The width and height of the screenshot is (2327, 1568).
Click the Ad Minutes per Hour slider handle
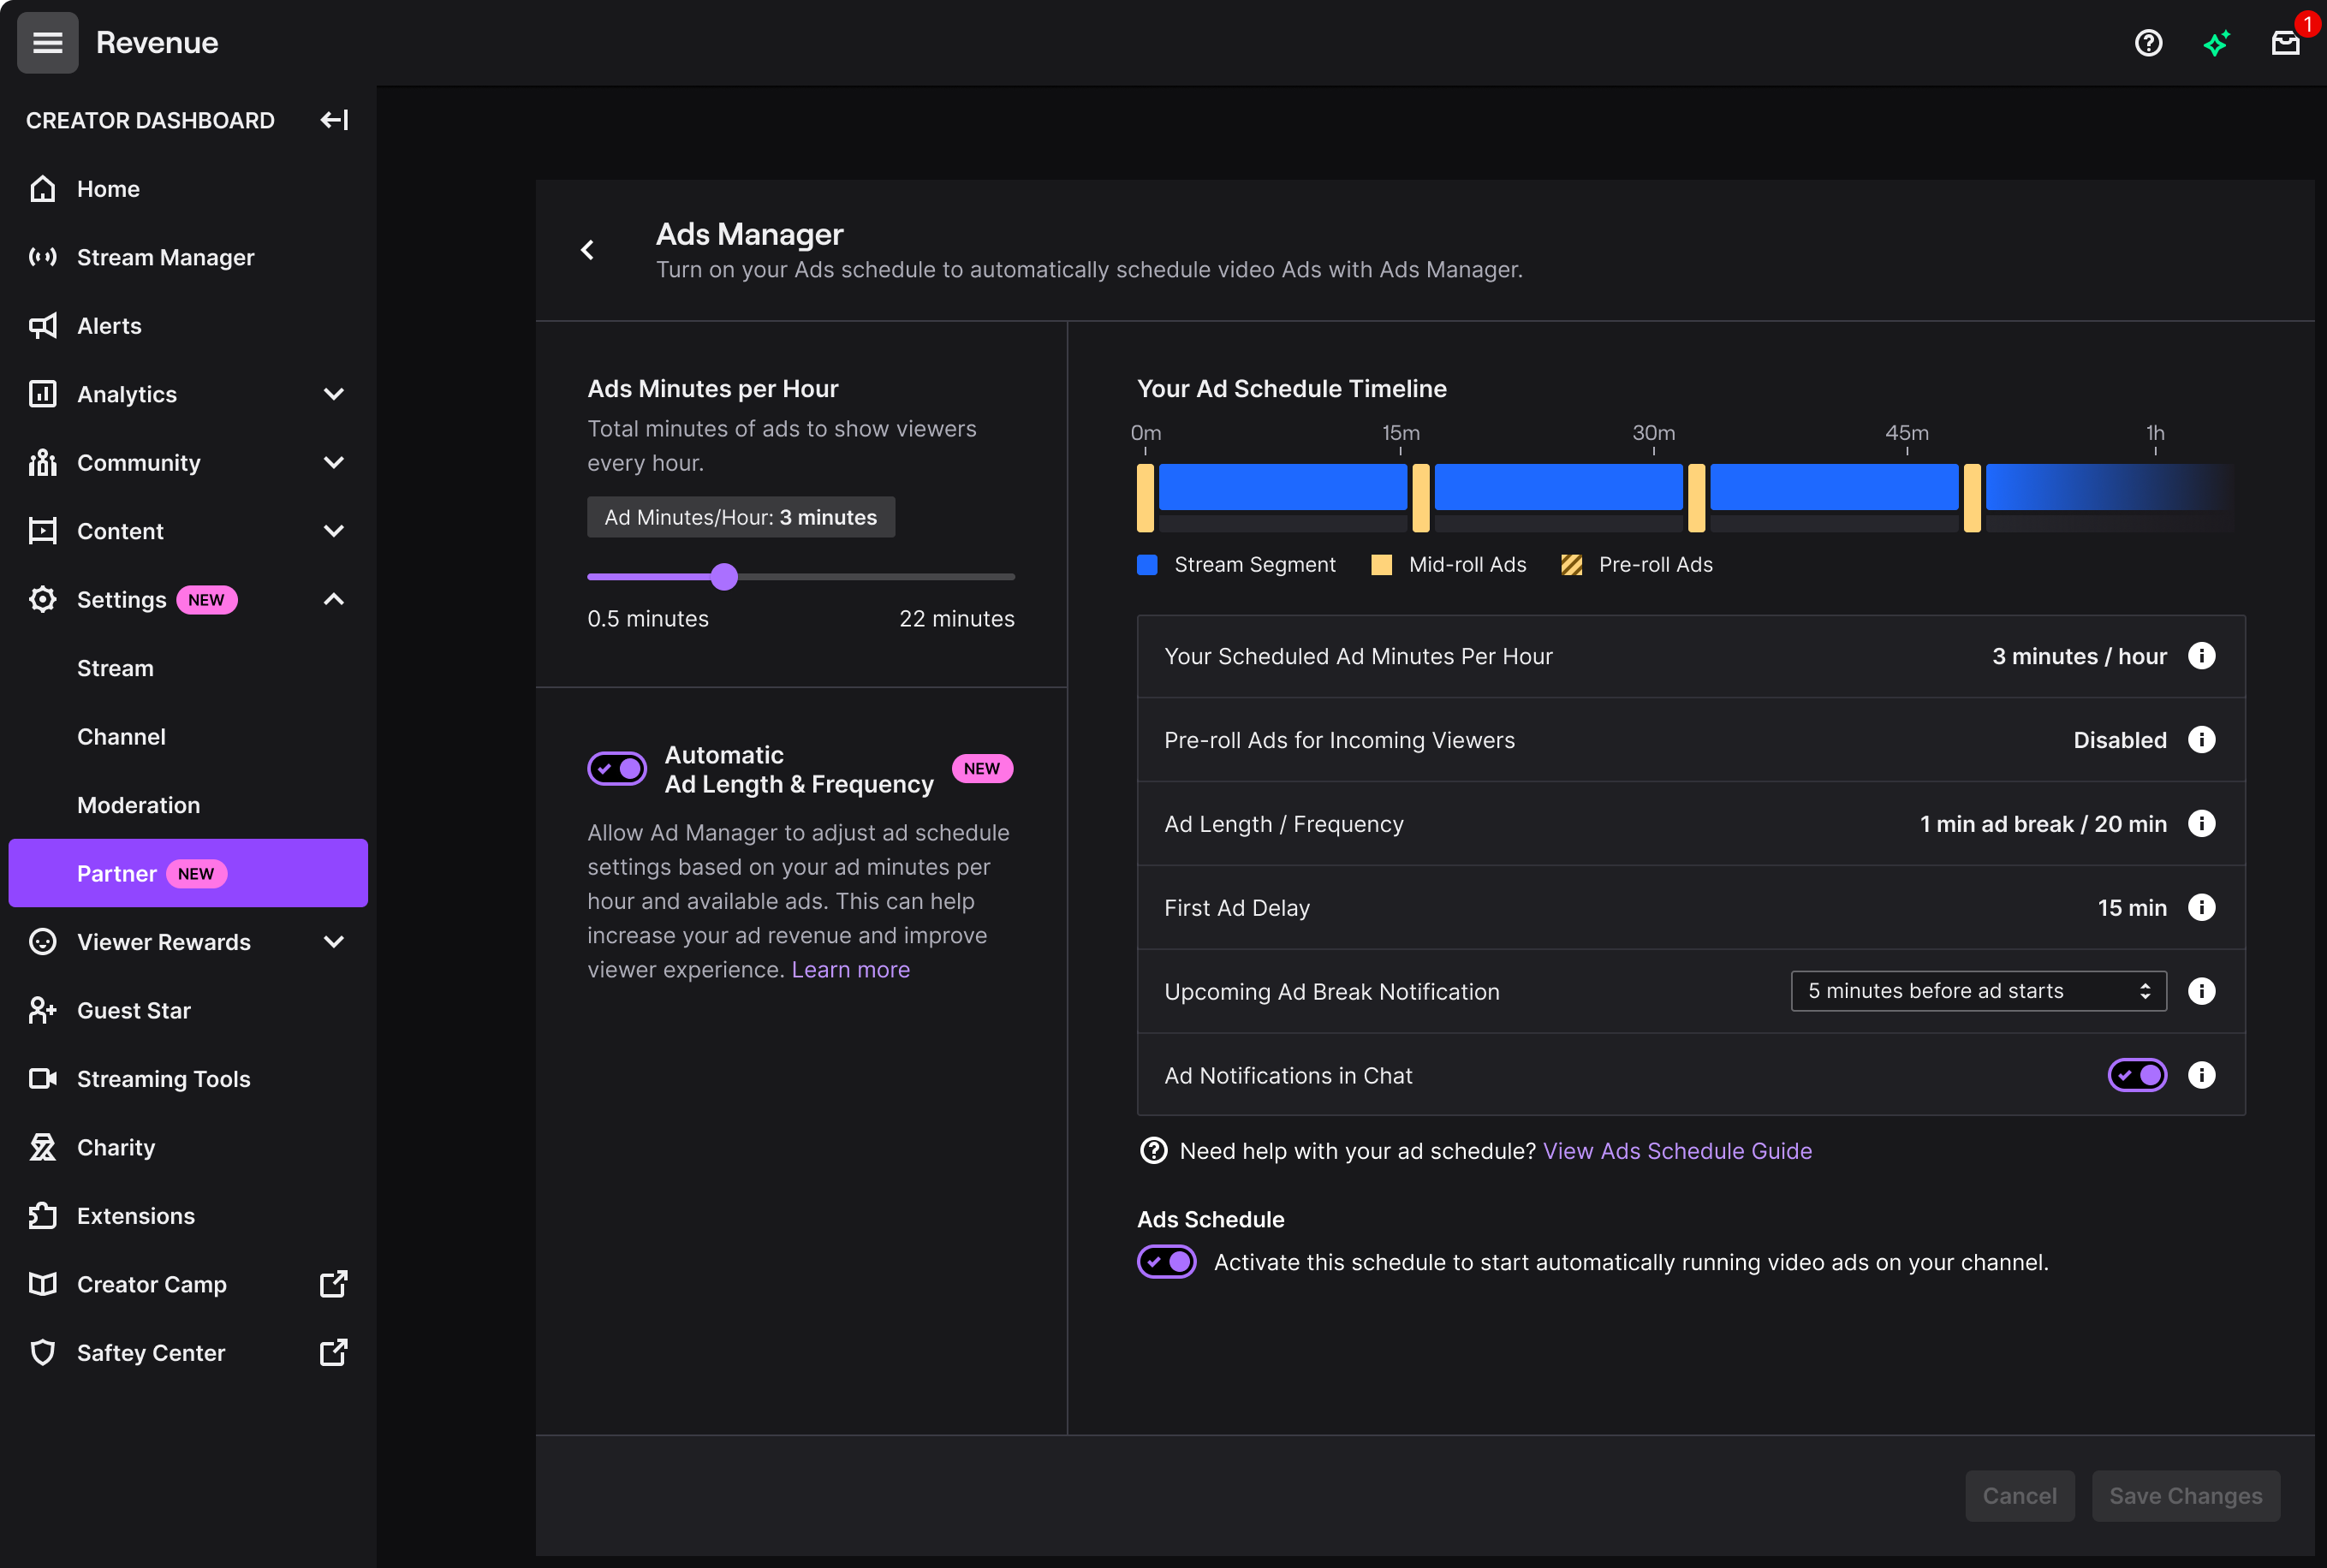(x=724, y=577)
